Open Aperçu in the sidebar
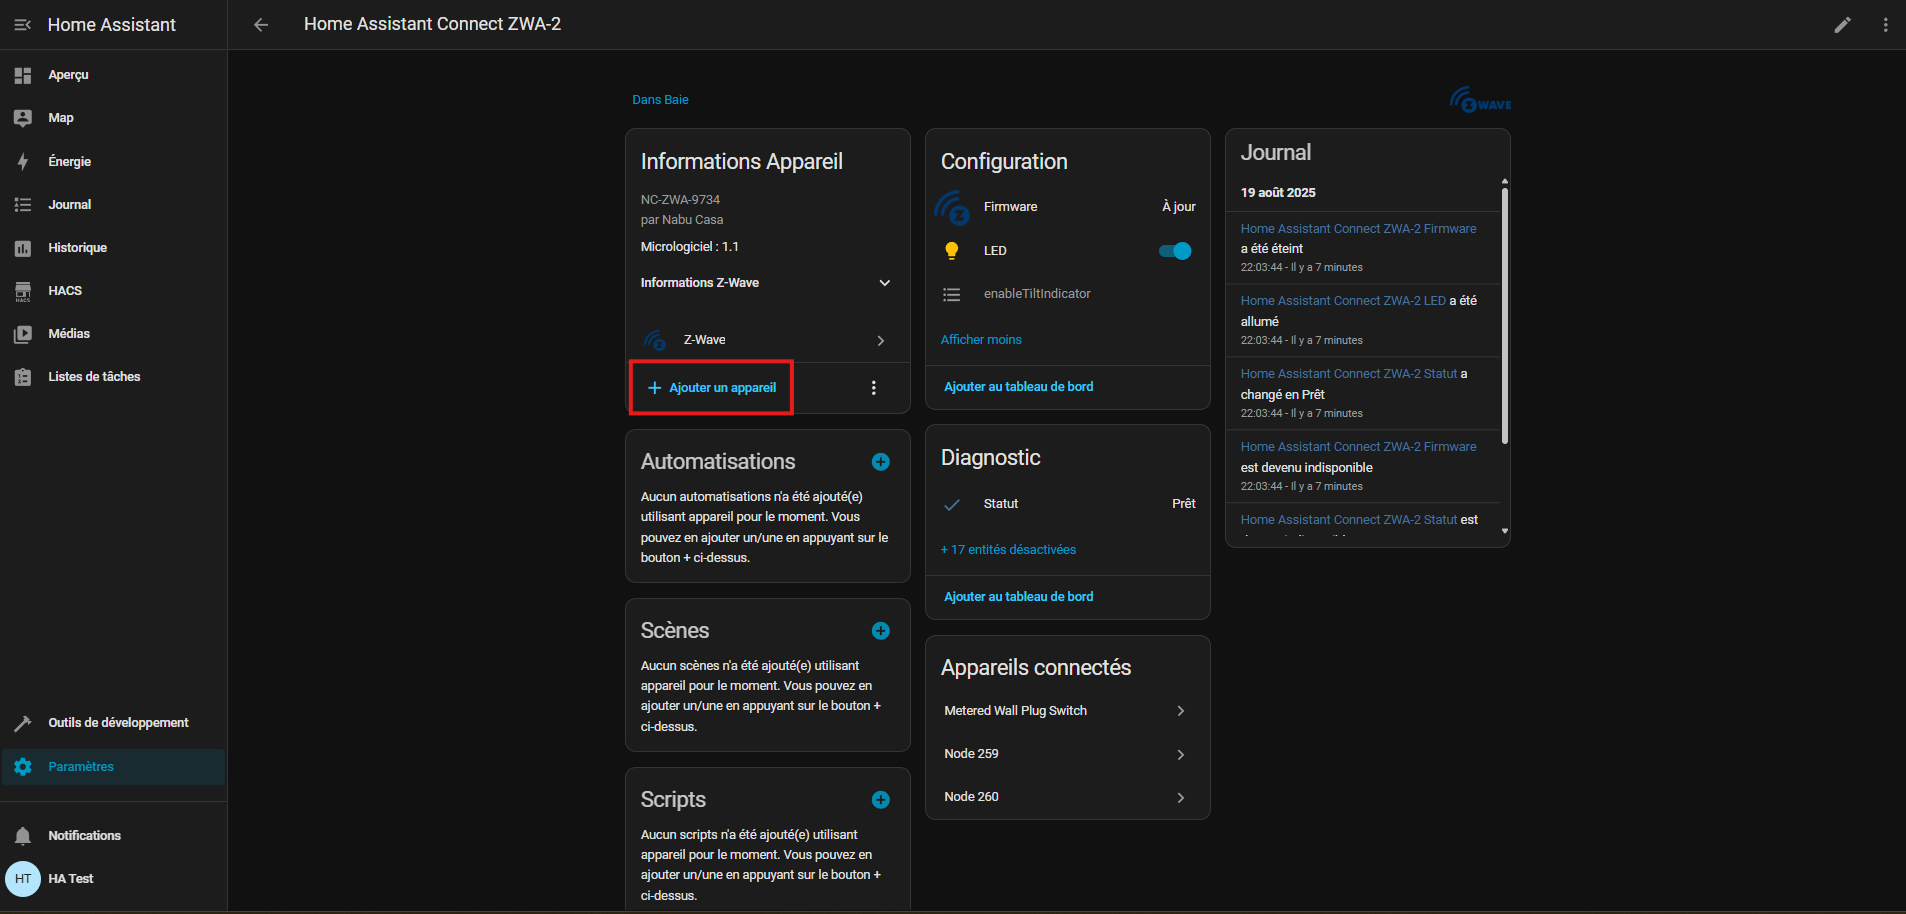The height and width of the screenshot is (914, 1906). pos(113,76)
